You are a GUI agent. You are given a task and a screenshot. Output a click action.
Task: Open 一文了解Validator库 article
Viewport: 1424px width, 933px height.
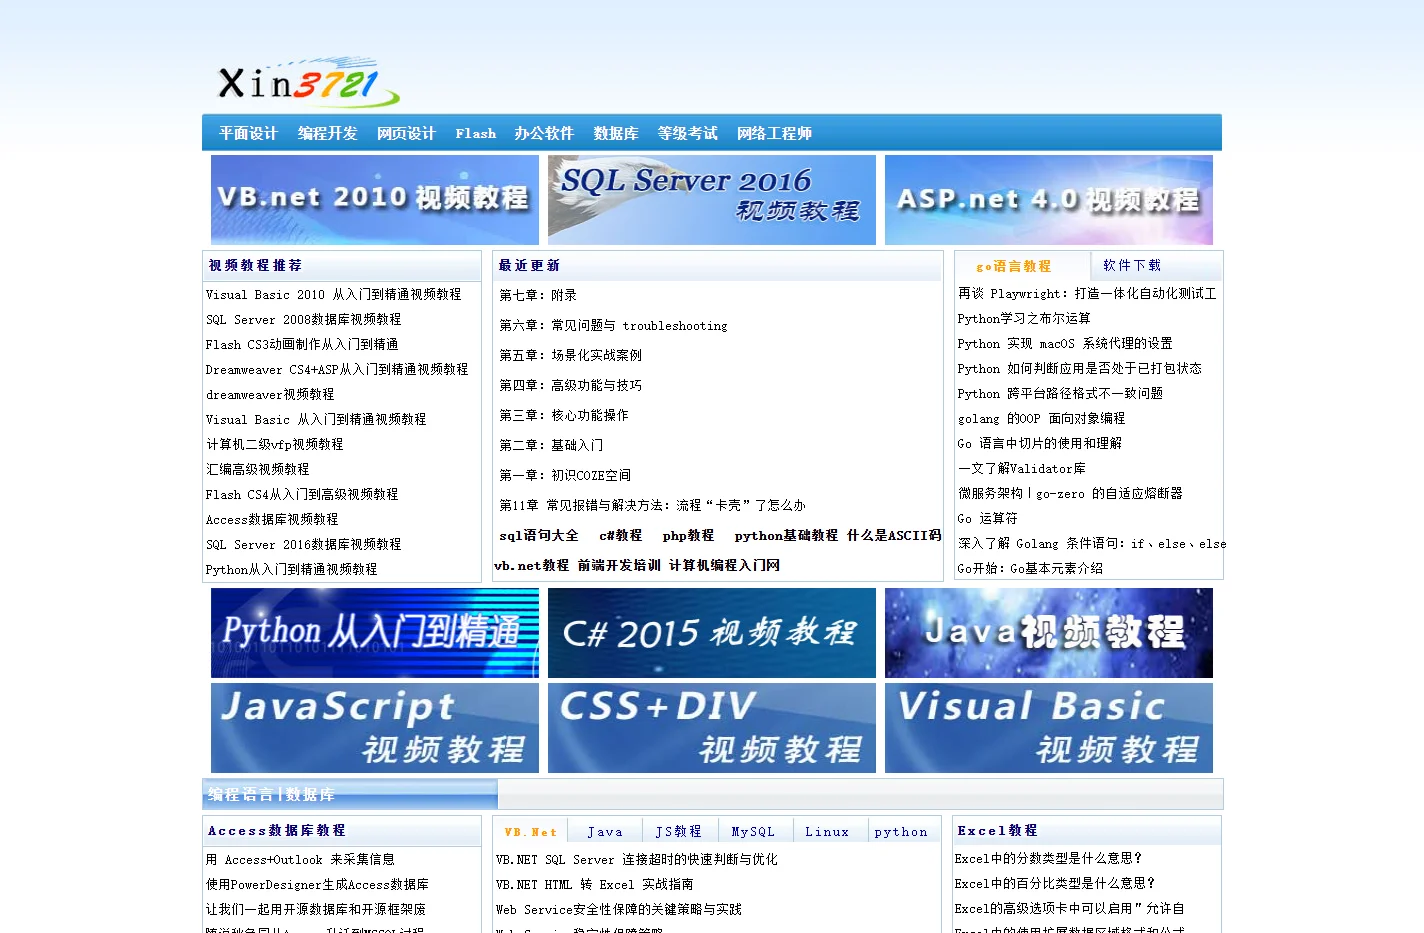(1021, 468)
